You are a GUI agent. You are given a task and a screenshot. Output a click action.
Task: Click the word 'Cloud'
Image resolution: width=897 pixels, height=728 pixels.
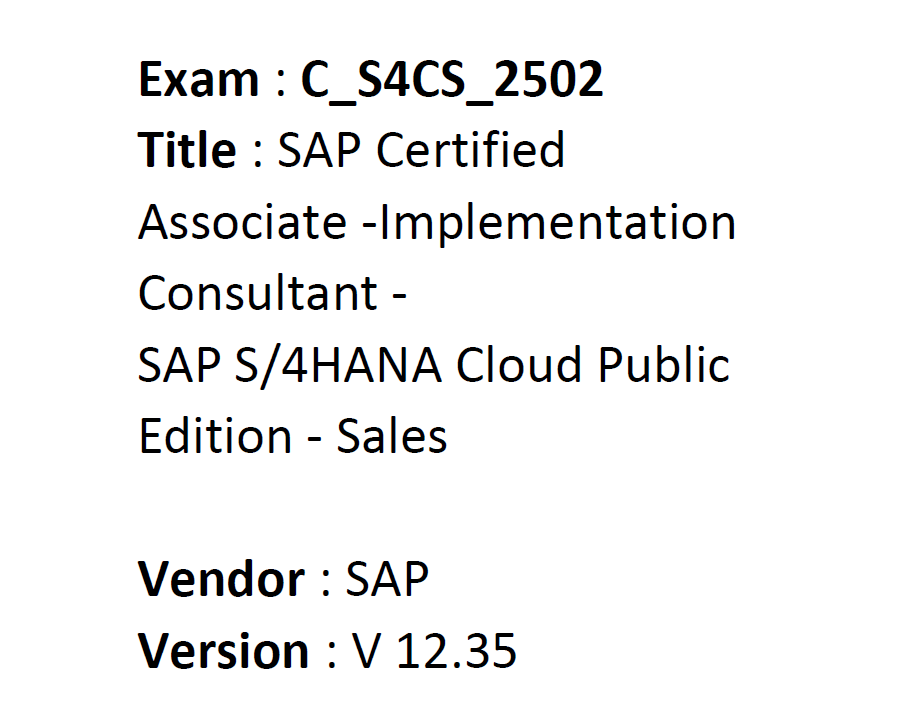click(x=519, y=364)
